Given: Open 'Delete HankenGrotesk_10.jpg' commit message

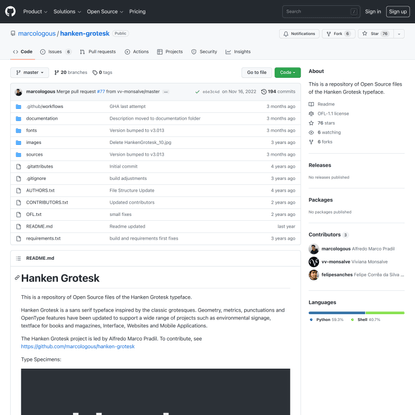Looking at the screenshot, I should pyautogui.click(x=140, y=142).
